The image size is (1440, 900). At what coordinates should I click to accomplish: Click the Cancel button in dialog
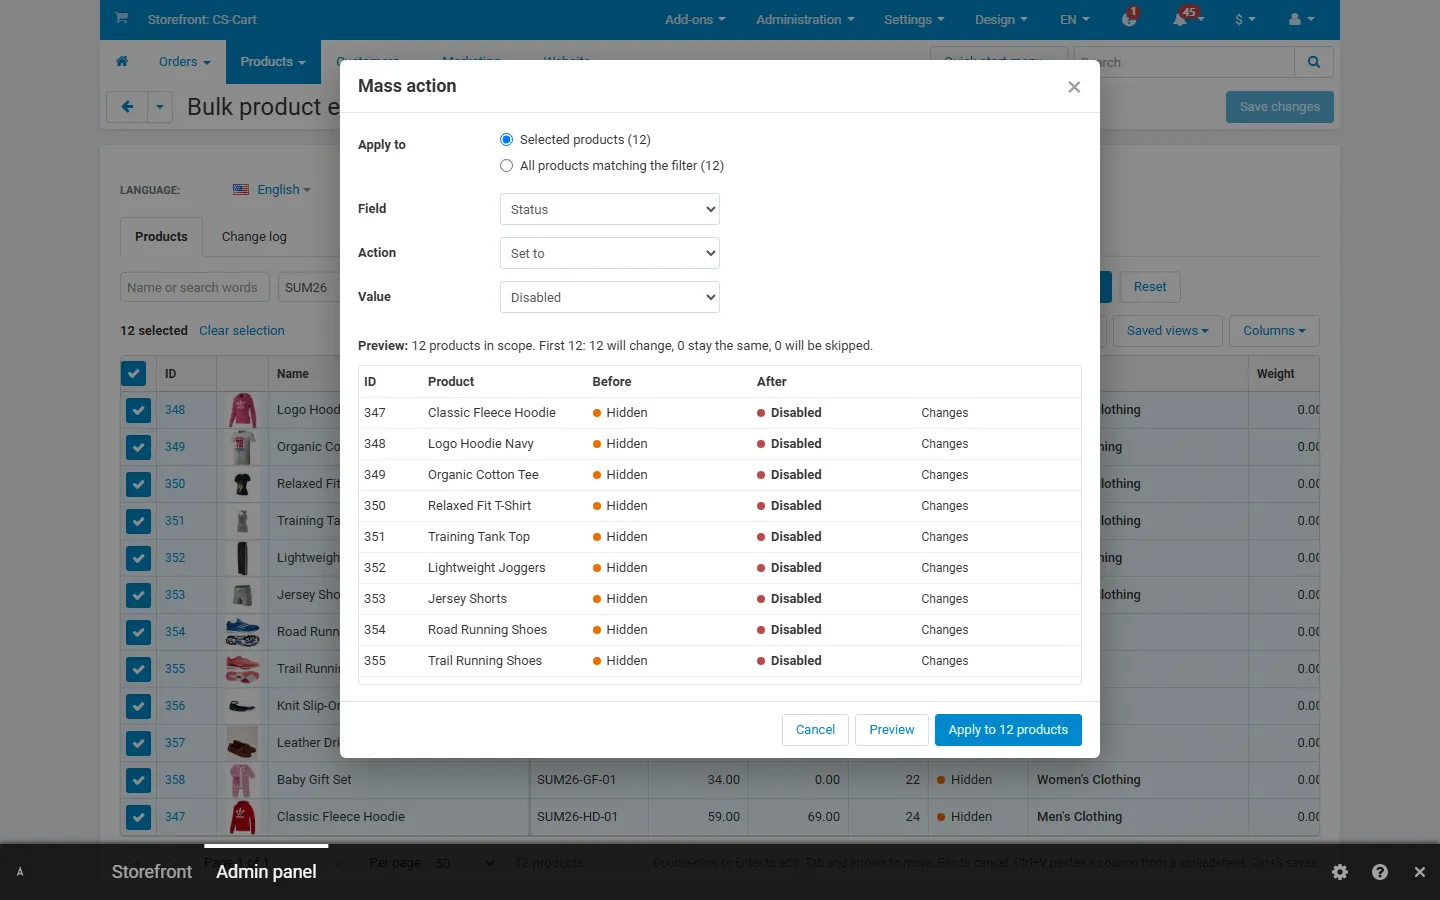815,730
